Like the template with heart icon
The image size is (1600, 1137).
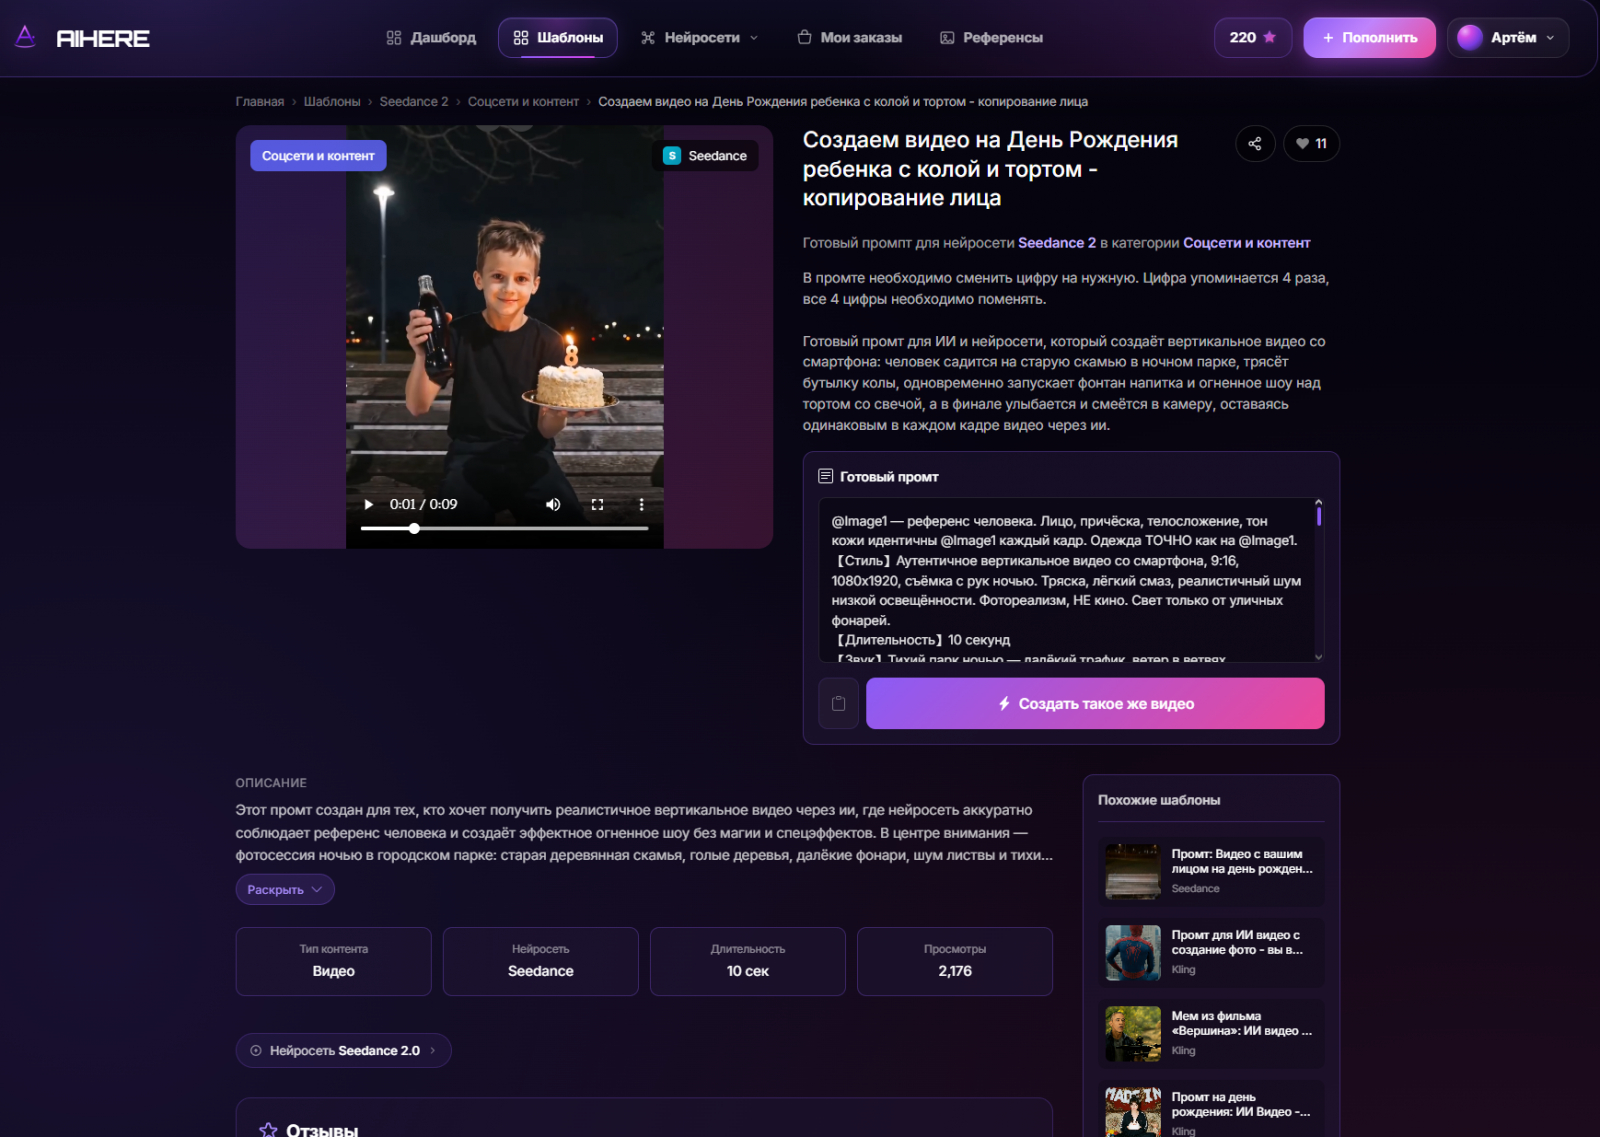1311,144
